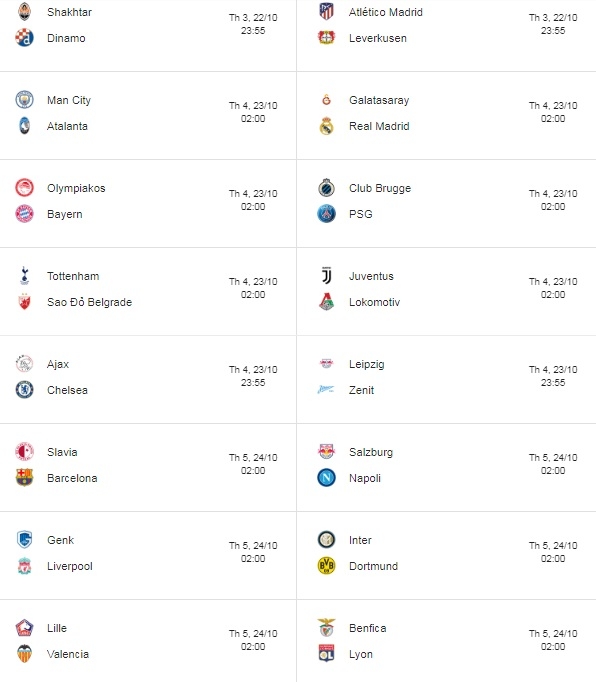
Task: Open the Galatasaray team name
Action: (379, 100)
